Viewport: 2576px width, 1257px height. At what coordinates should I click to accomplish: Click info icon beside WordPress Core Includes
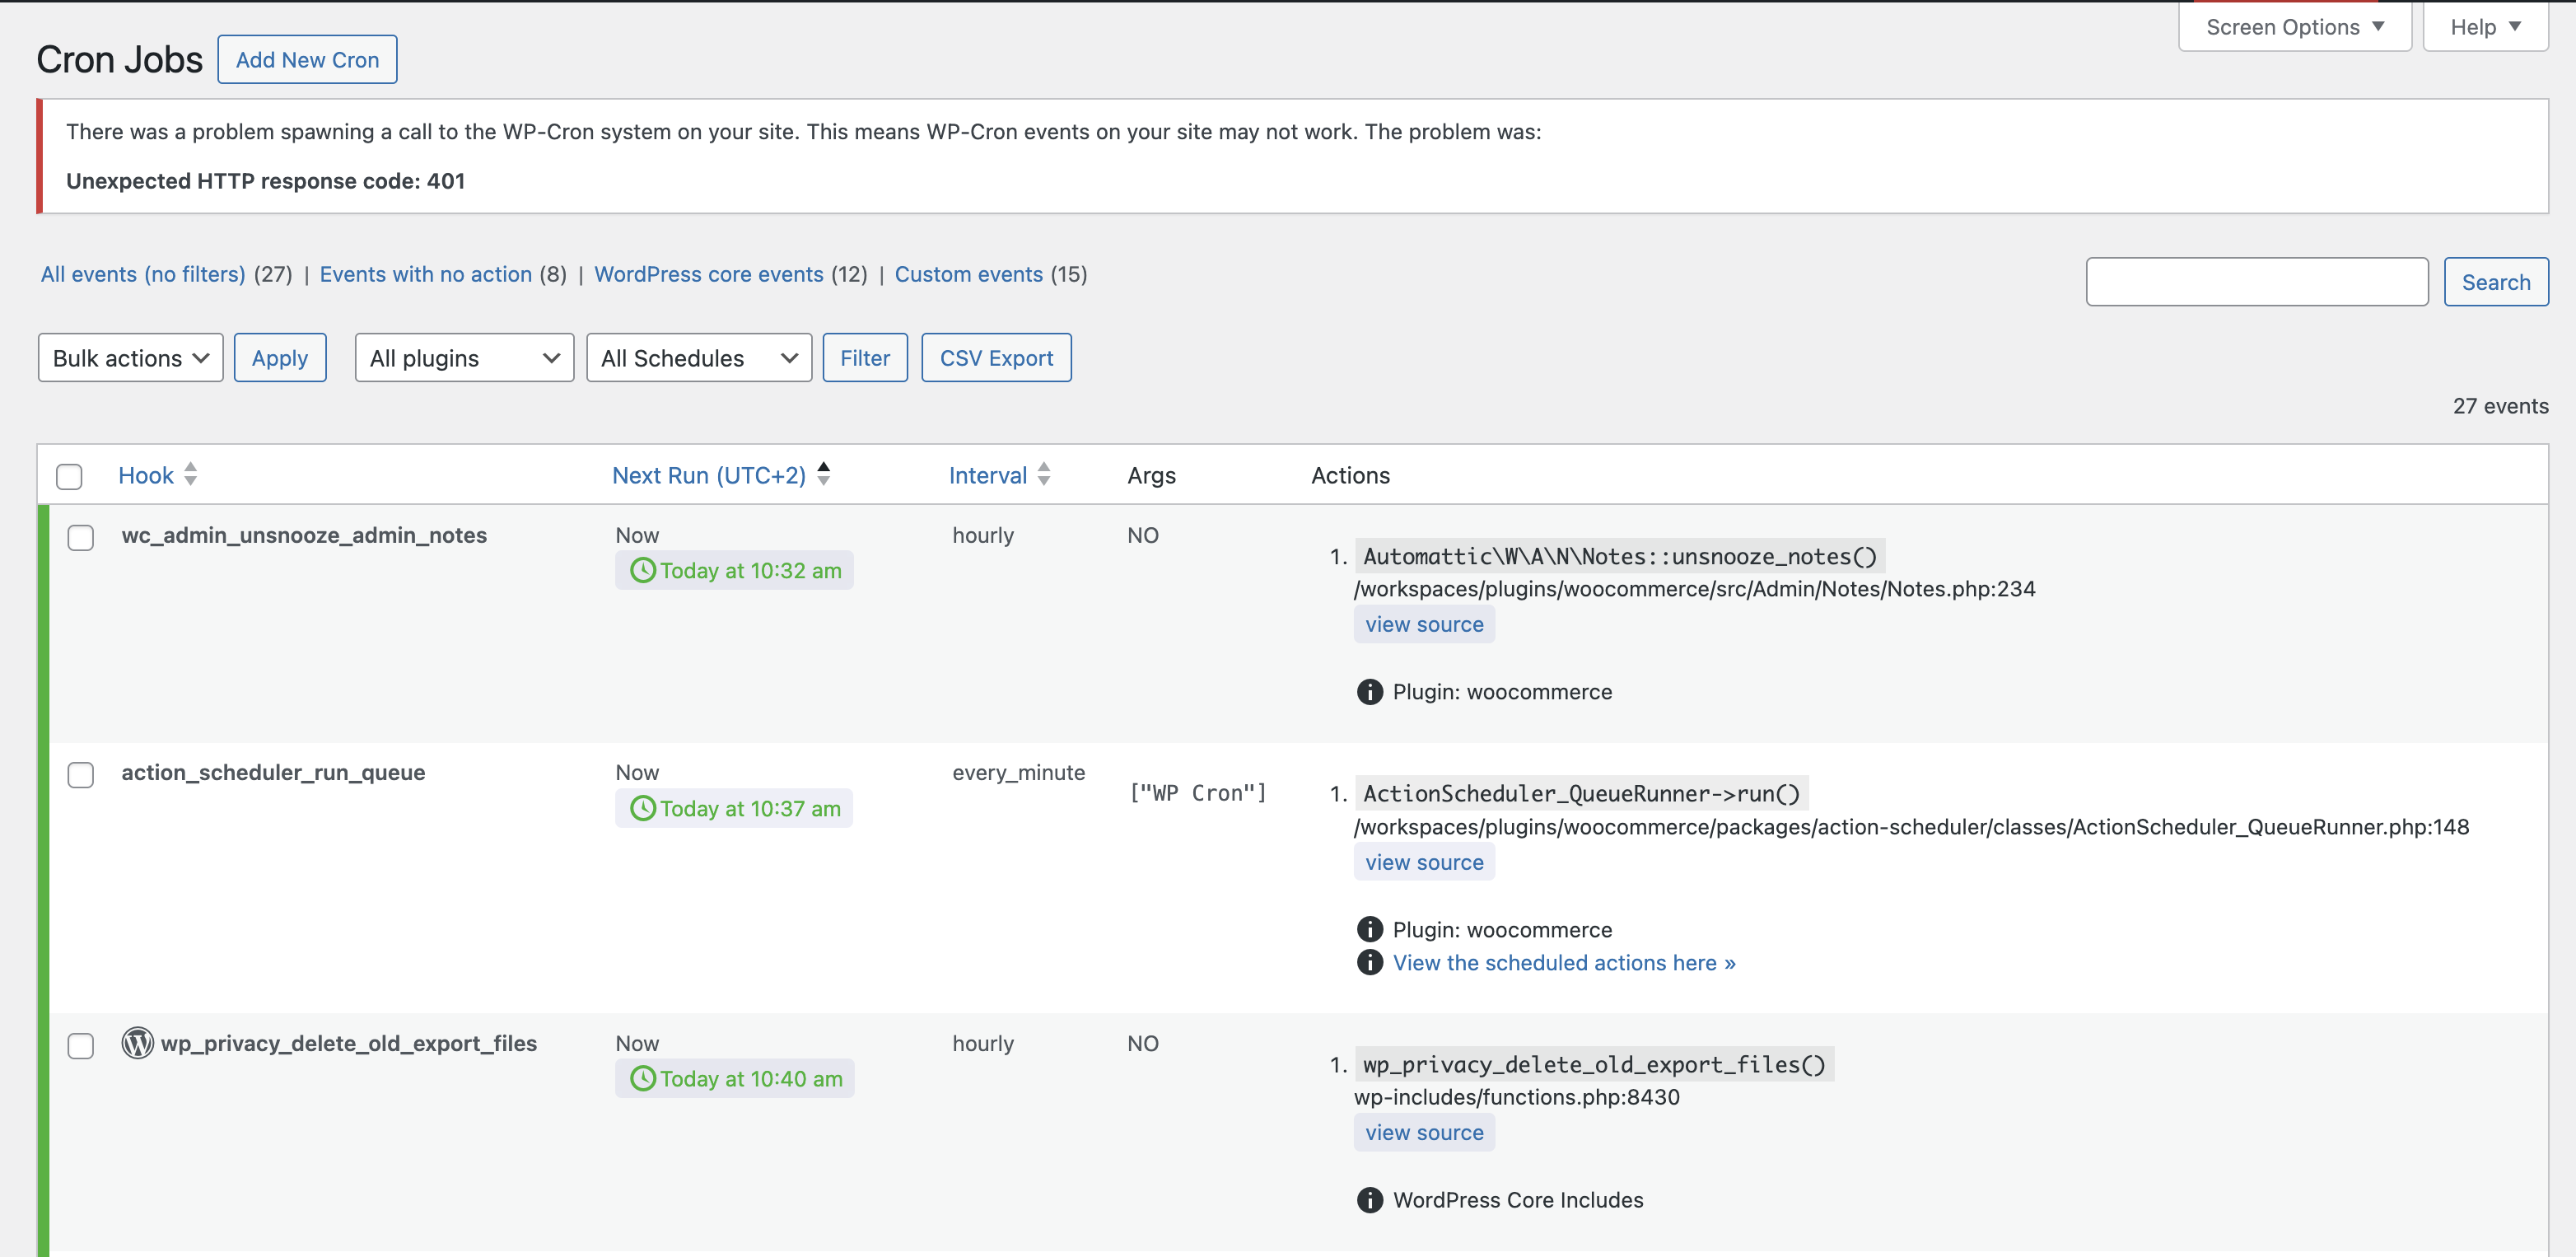pyautogui.click(x=1369, y=1200)
